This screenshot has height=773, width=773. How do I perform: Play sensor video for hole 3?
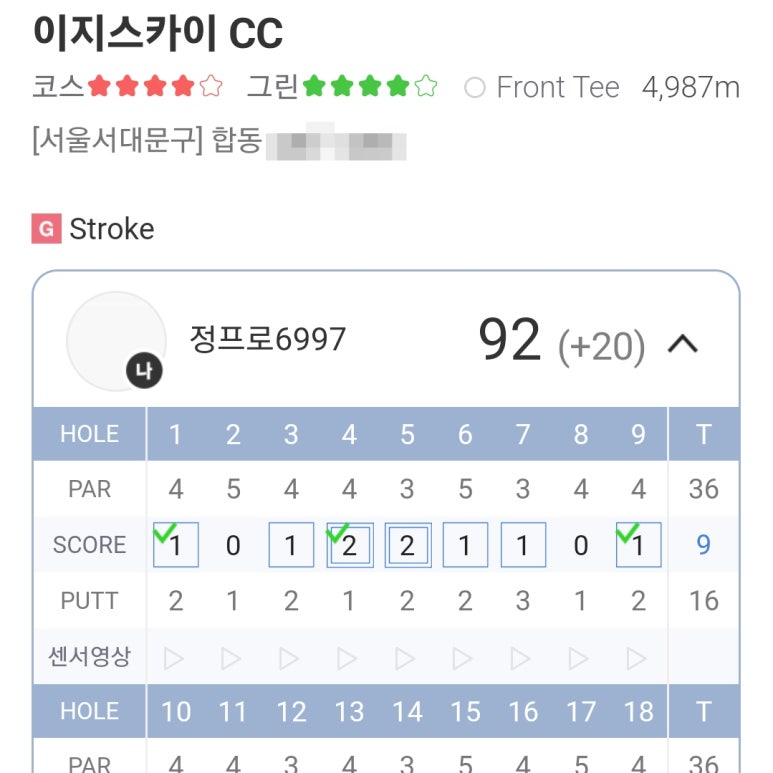290,658
